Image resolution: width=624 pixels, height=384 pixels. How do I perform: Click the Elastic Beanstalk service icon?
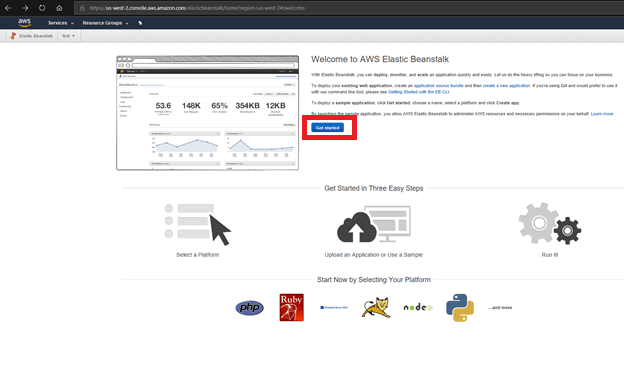(13, 36)
